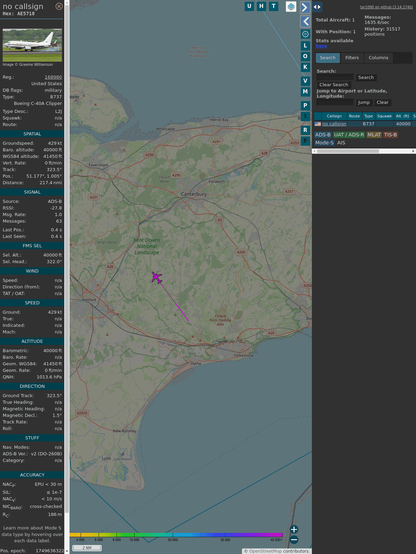Click the left chevron sidebar button

tap(305, 22)
